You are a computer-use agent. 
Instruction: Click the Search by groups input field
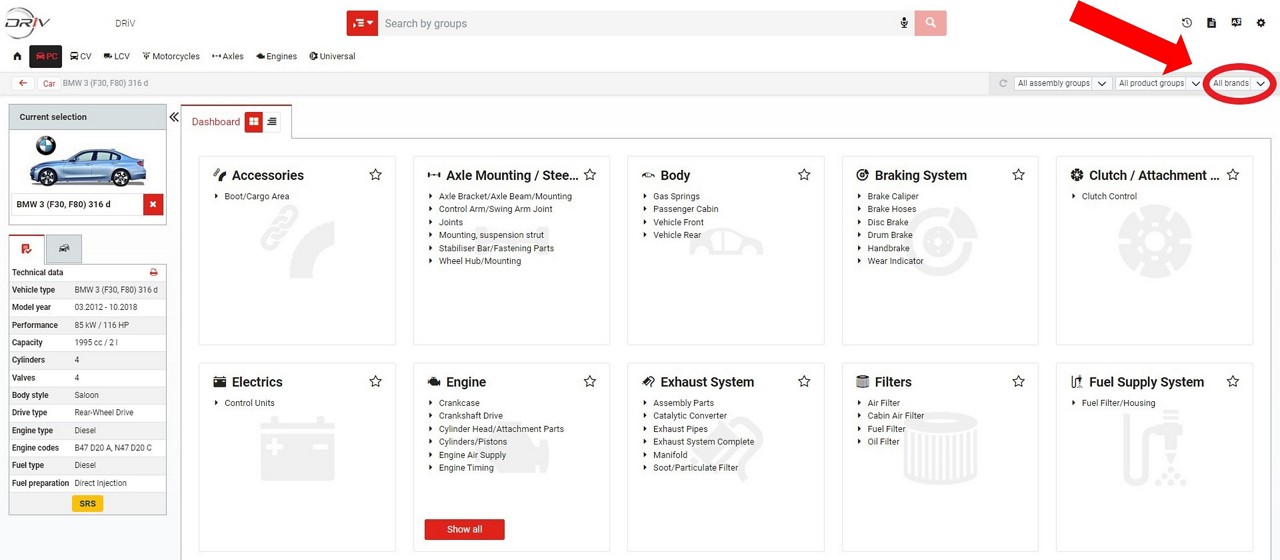(x=640, y=23)
